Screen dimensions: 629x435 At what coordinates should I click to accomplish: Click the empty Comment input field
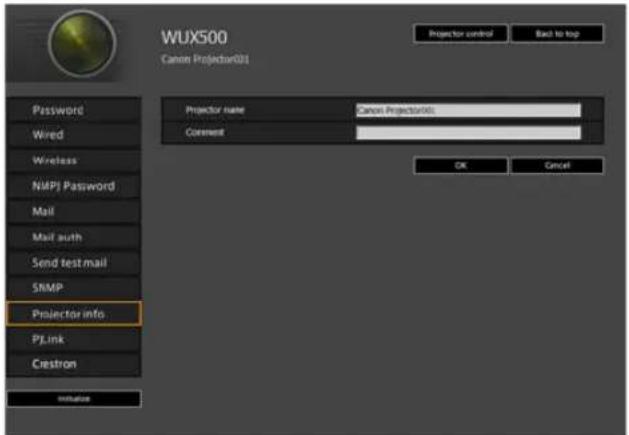468,132
